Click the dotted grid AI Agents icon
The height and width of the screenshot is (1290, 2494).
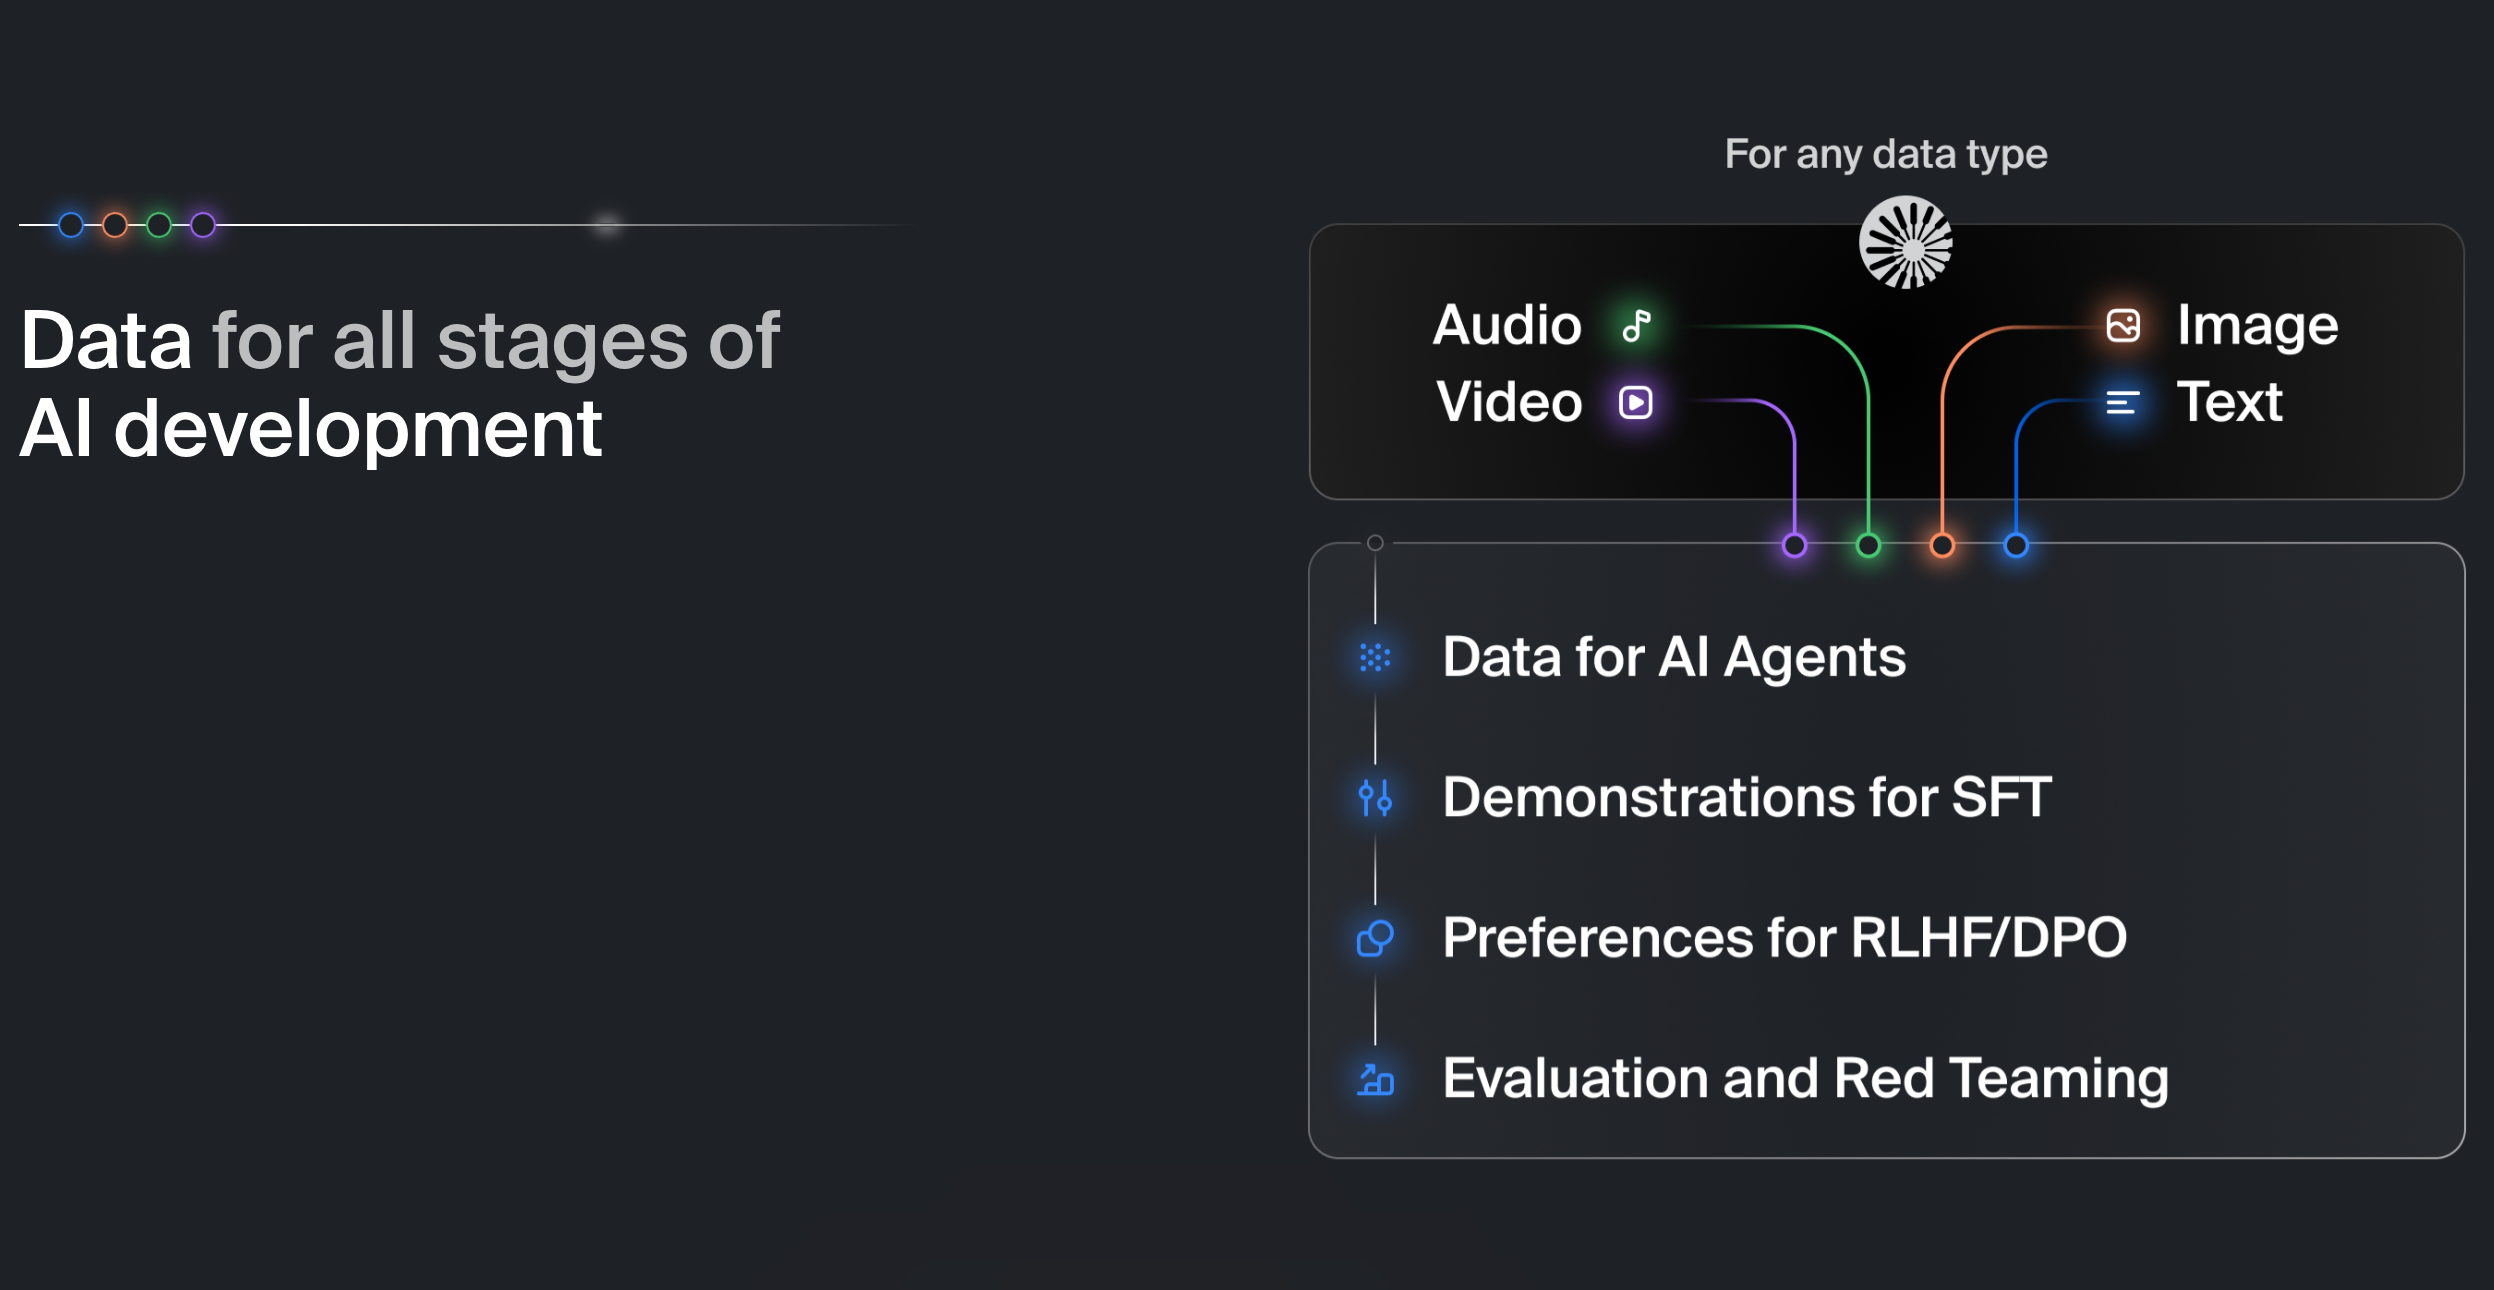(x=1375, y=658)
